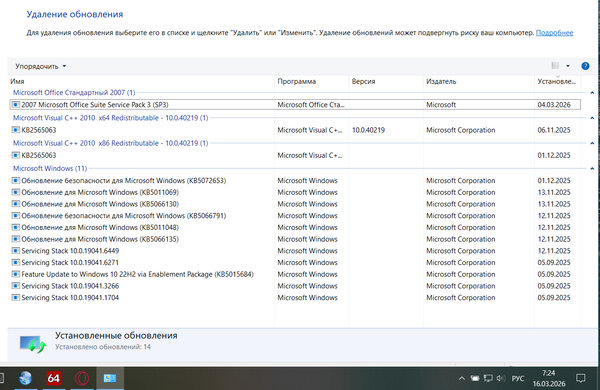Click the icon beside update KB5066135

pyautogui.click(x=16, y=239)
